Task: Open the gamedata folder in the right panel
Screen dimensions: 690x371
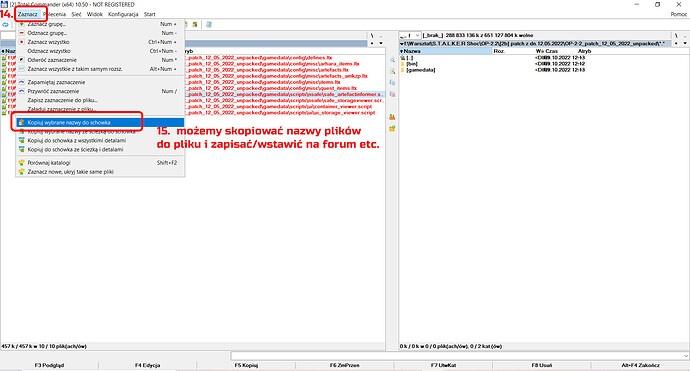Action: click(x=420, y=70)
